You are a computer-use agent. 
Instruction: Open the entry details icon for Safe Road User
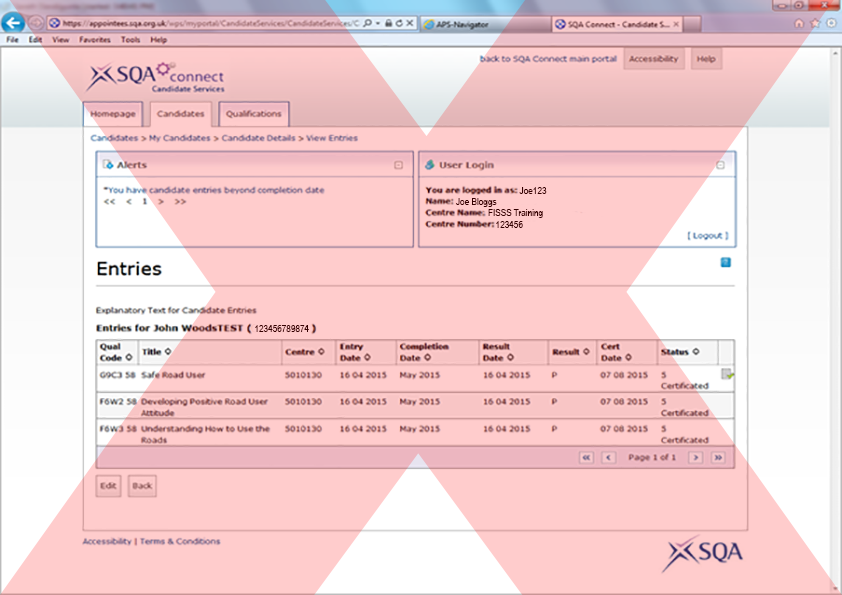[727, 374]
